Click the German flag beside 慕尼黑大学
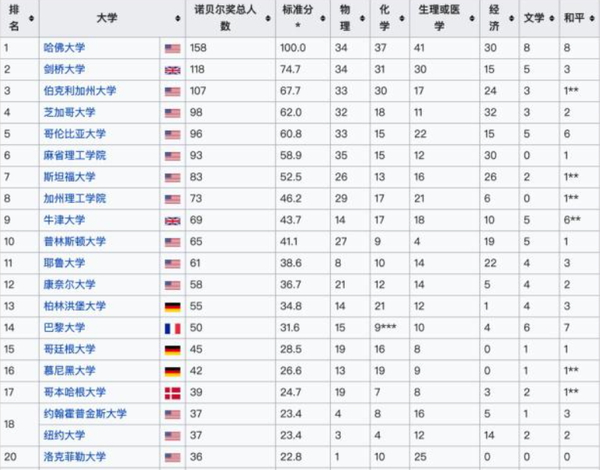600x470 pixels. click(x=173, y=371)
